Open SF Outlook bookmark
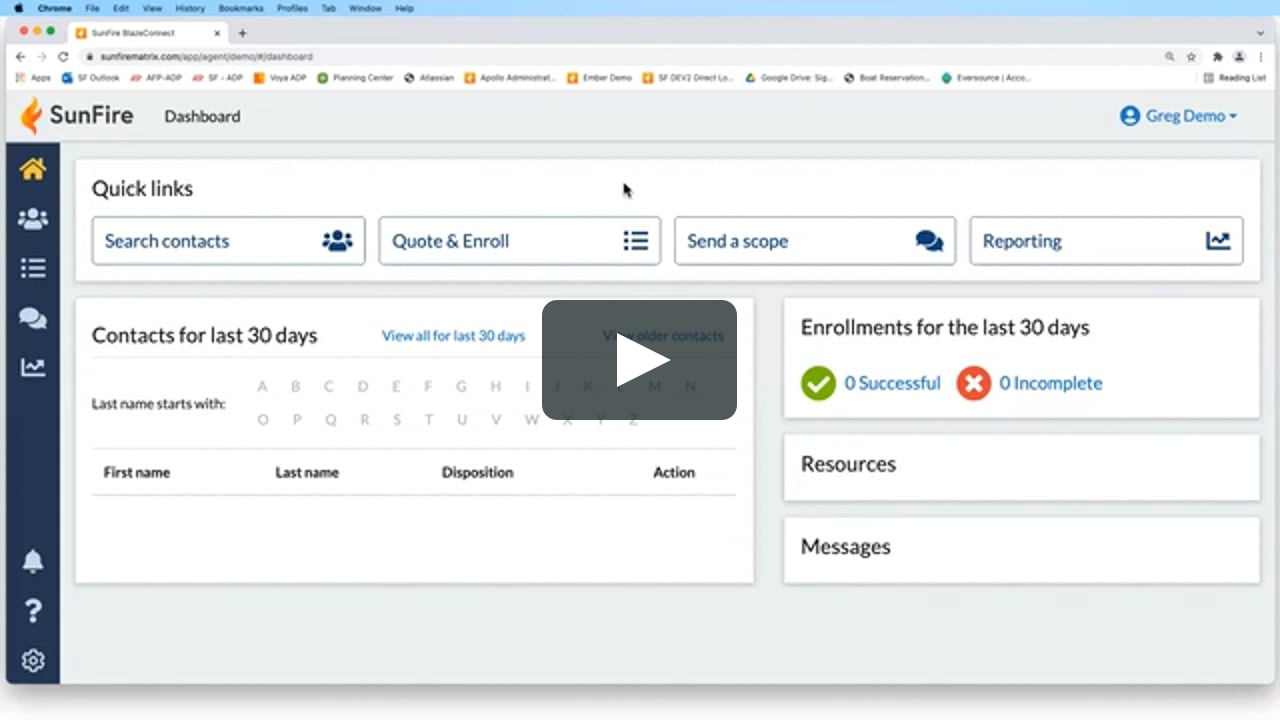The height and width of the screenshot is (720, 1280). pos(91,77)
